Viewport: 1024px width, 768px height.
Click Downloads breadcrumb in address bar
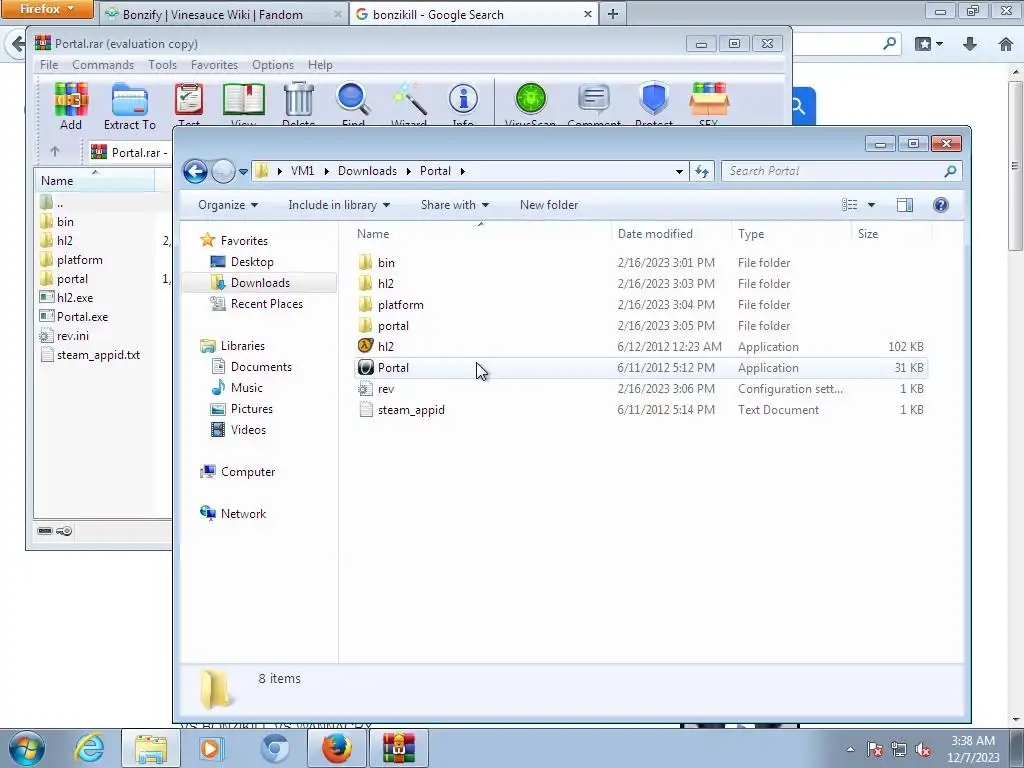point(367,171)
